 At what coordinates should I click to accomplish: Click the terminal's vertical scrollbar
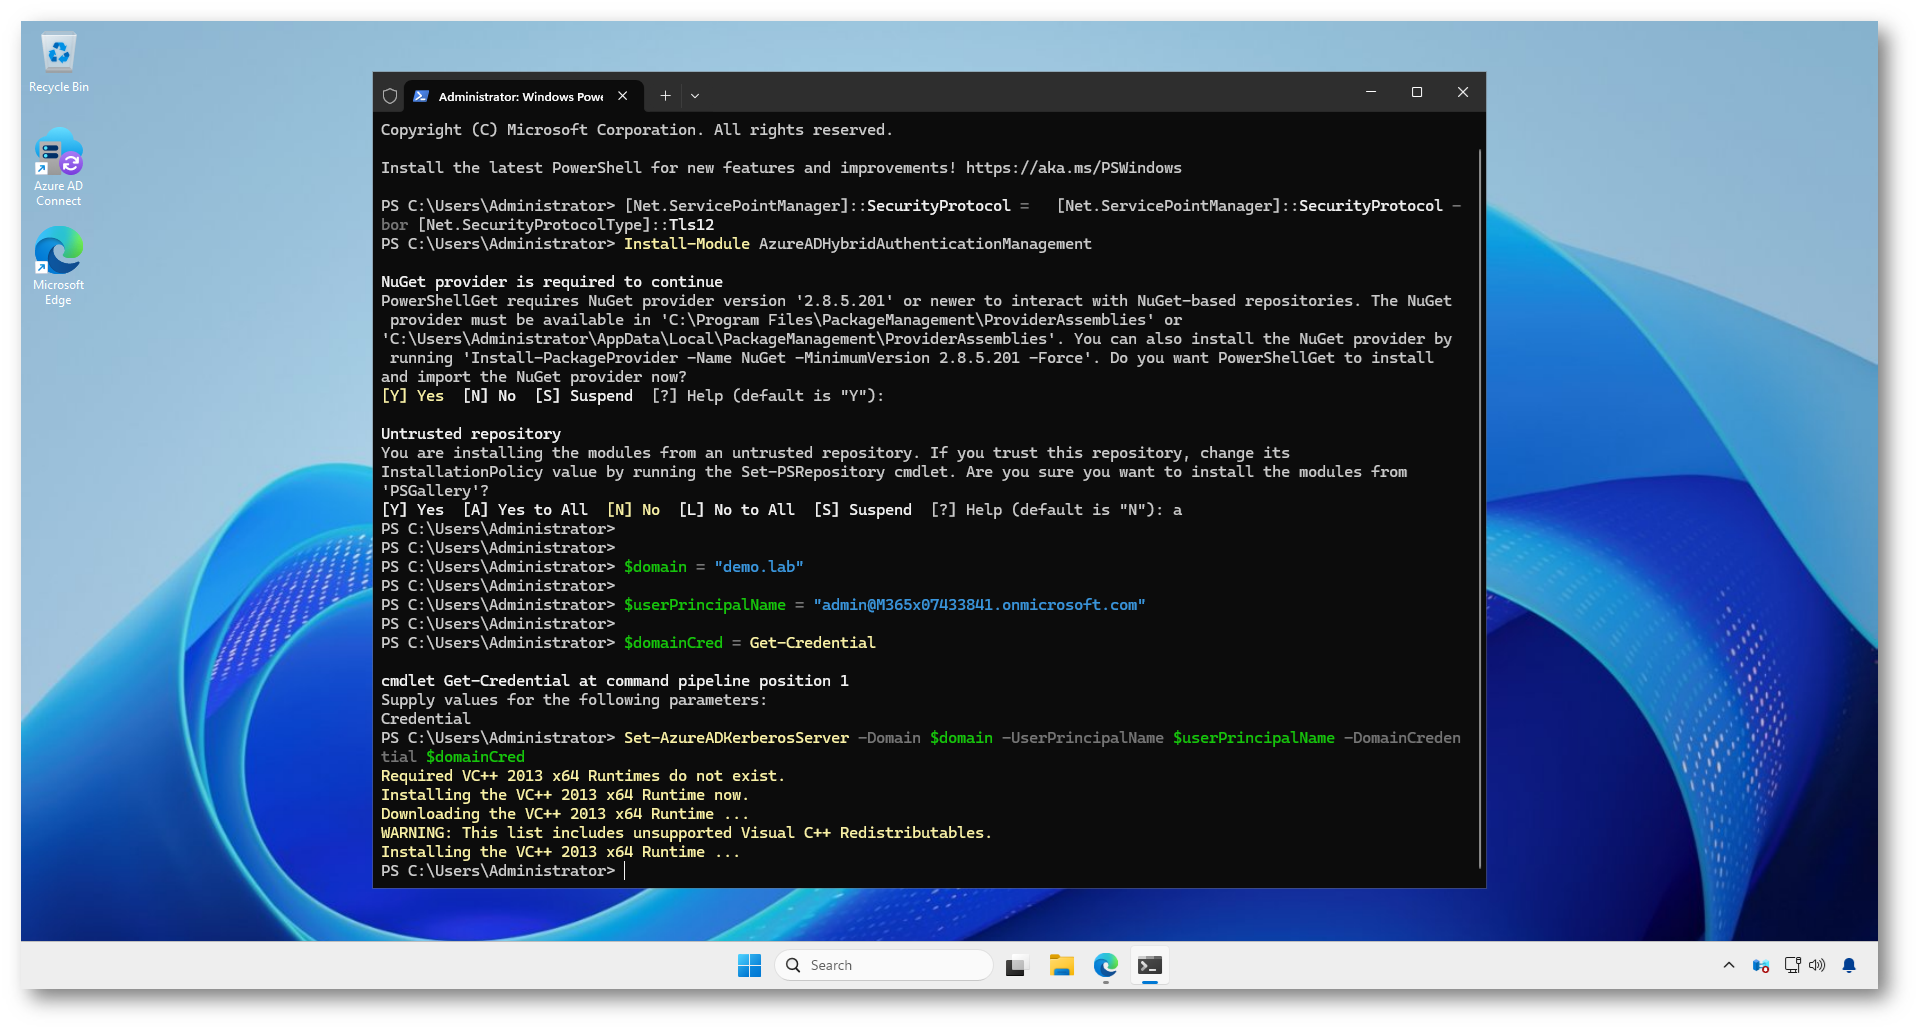[x=1479, y=508]
